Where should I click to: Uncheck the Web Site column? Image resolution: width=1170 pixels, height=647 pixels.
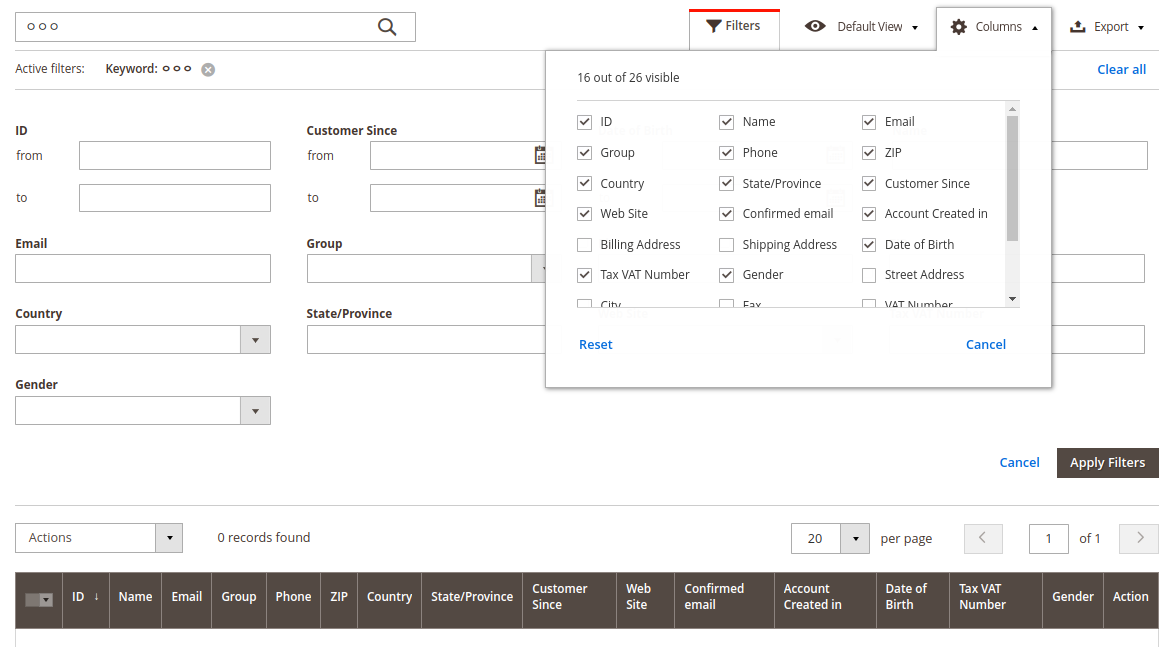point(584,214)
